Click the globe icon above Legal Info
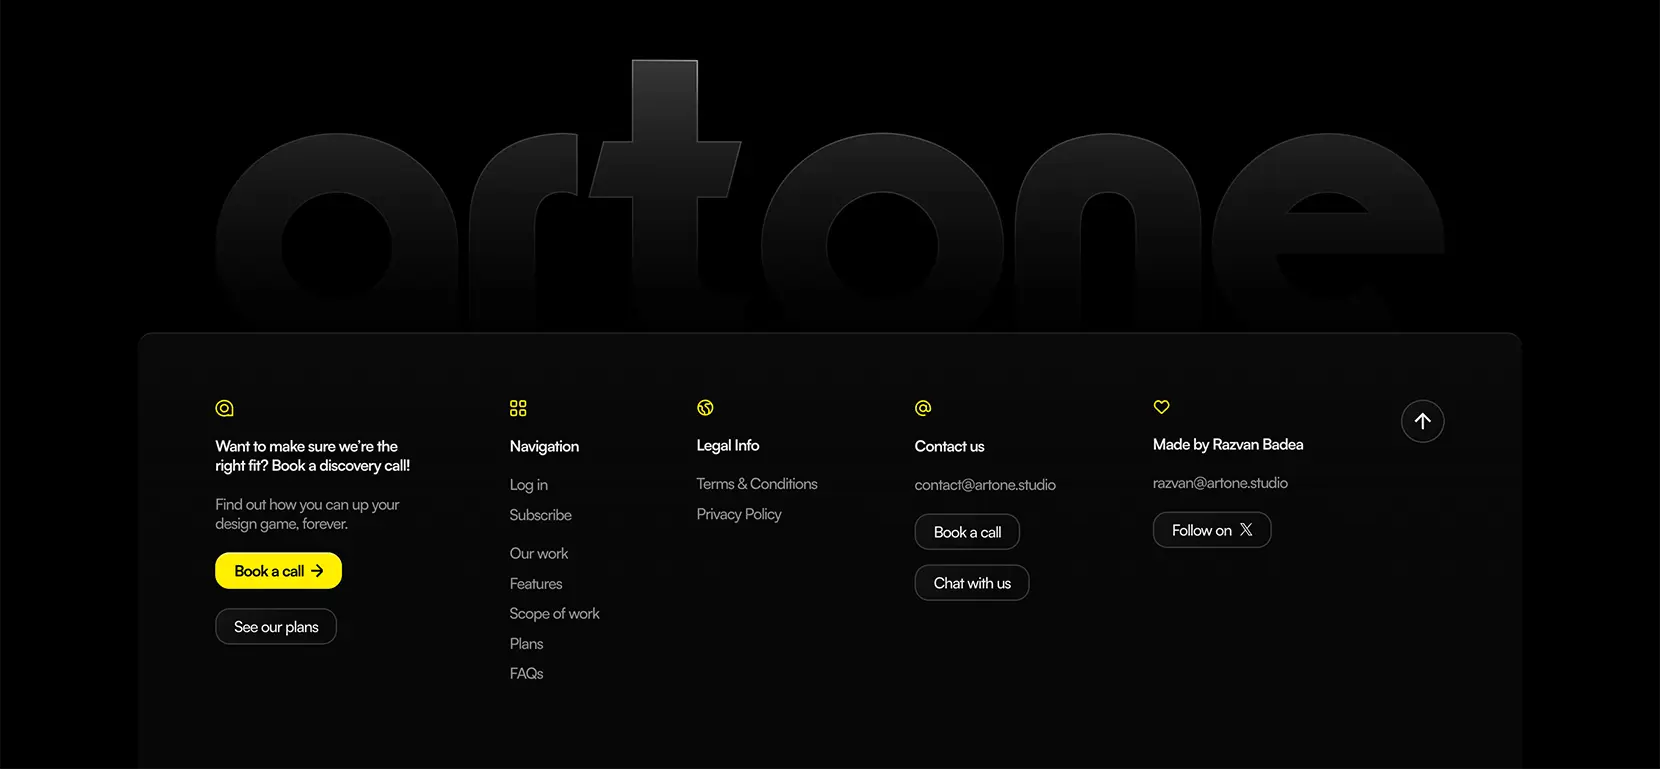This screenshot has height=769, width=1660. (x=705, y=407)
